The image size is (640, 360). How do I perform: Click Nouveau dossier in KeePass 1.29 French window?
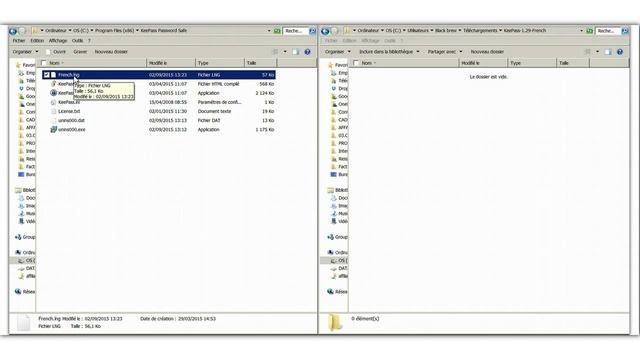coord(487,52)
